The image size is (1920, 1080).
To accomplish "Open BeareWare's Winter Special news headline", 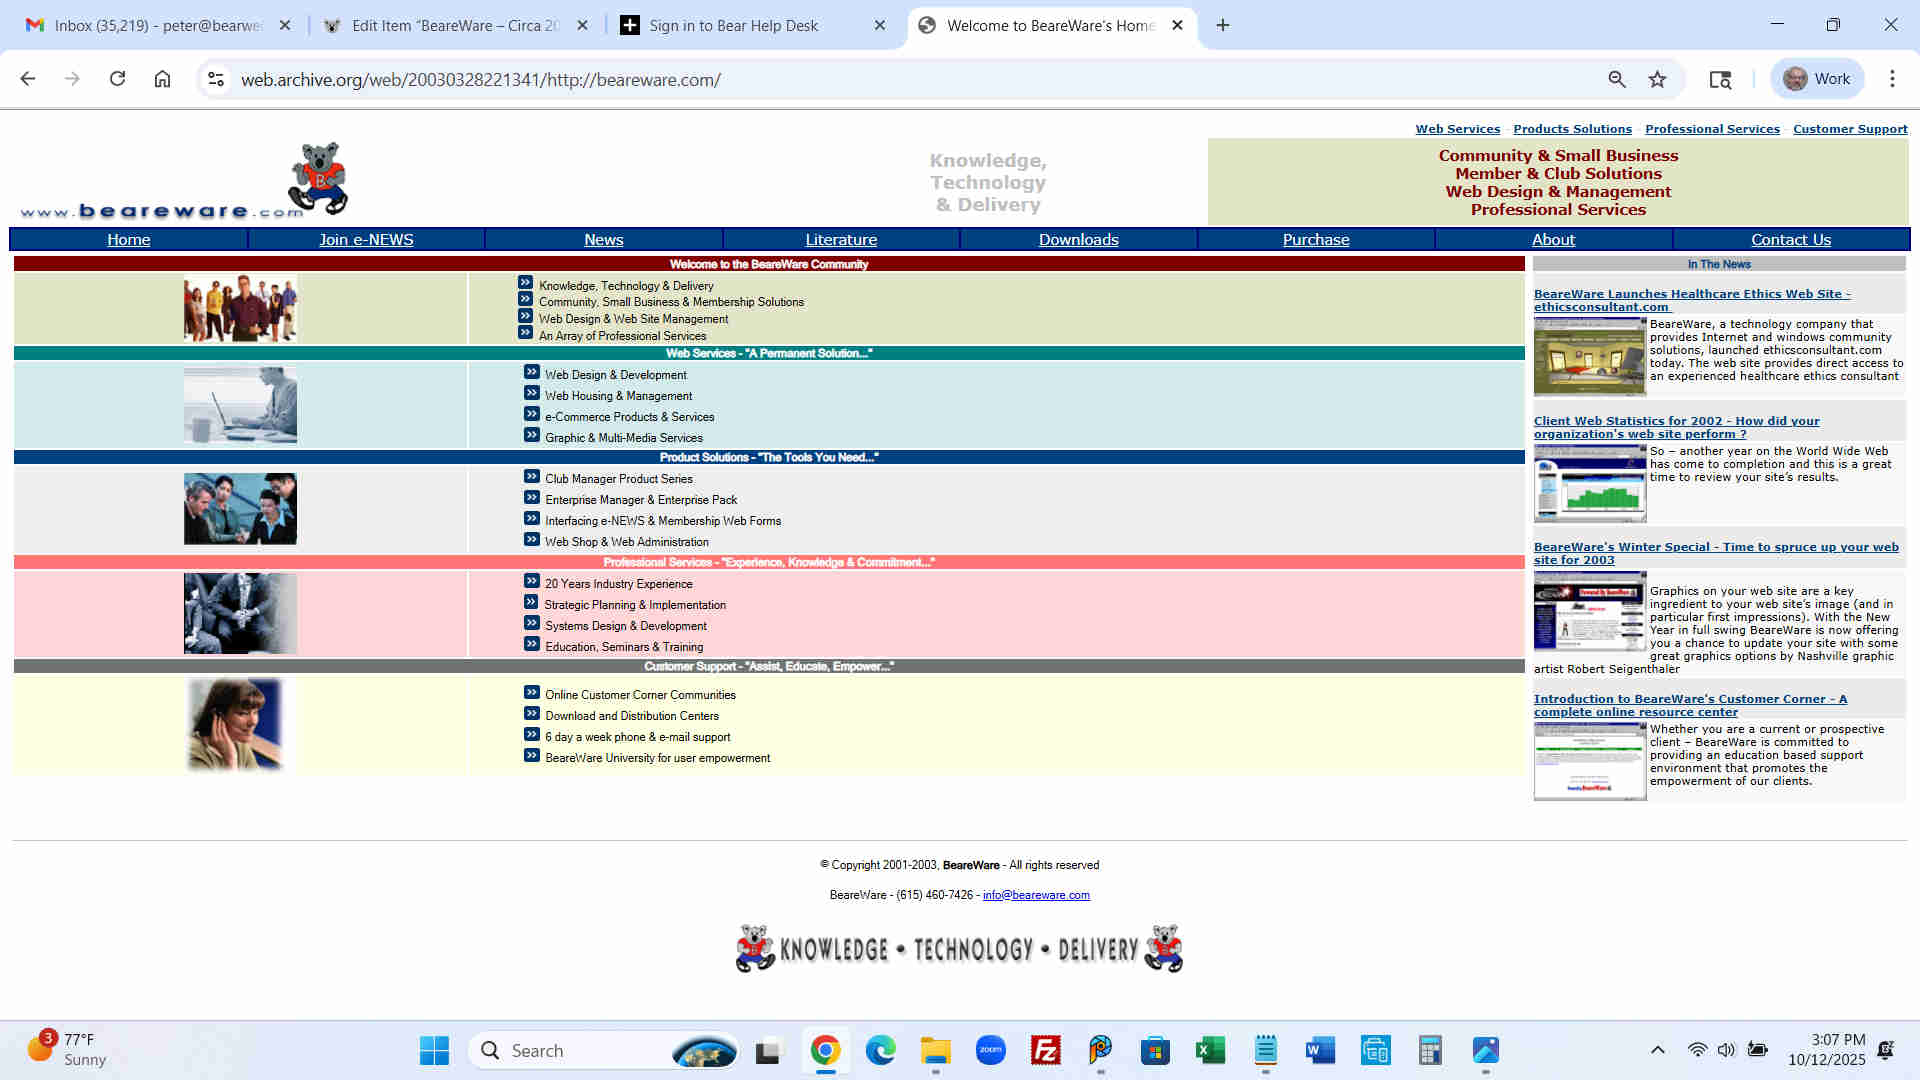I will (x=1716, y=553).
